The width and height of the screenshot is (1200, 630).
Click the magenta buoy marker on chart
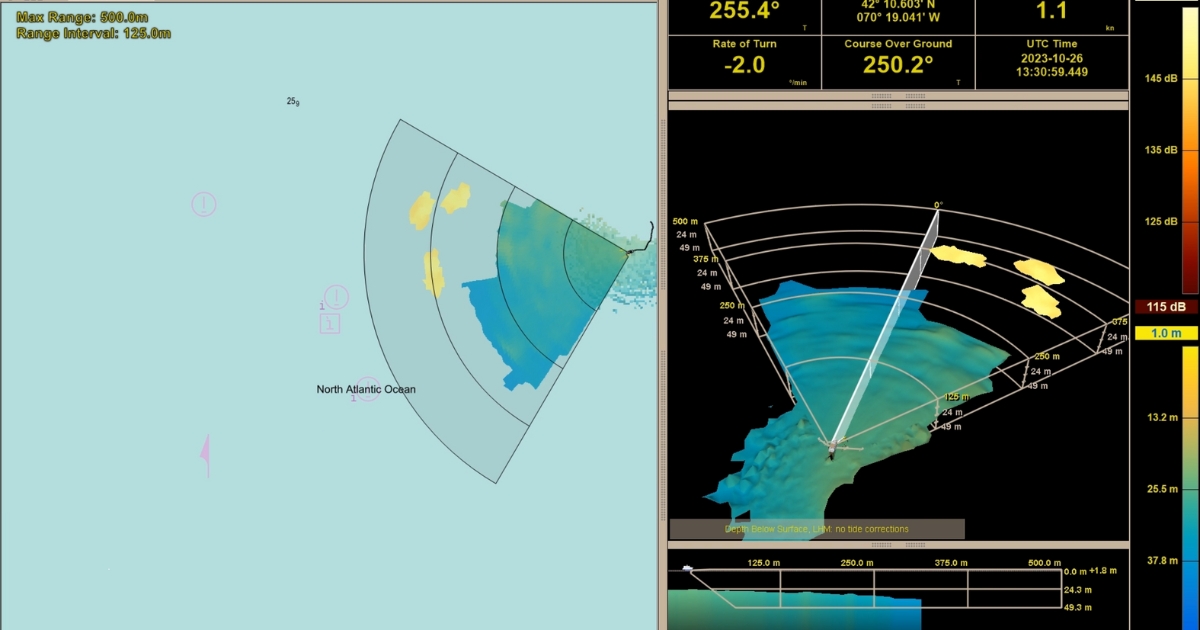tap(206, 453)
